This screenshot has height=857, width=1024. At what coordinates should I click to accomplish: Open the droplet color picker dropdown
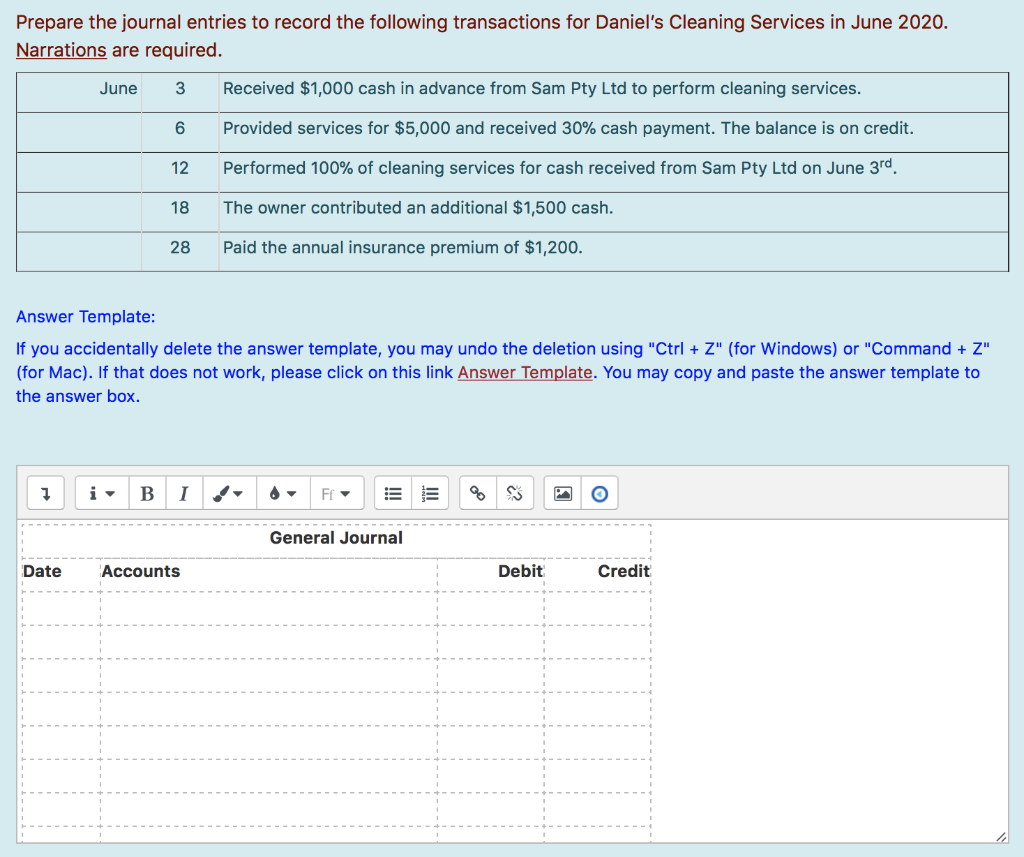[284, 492]
